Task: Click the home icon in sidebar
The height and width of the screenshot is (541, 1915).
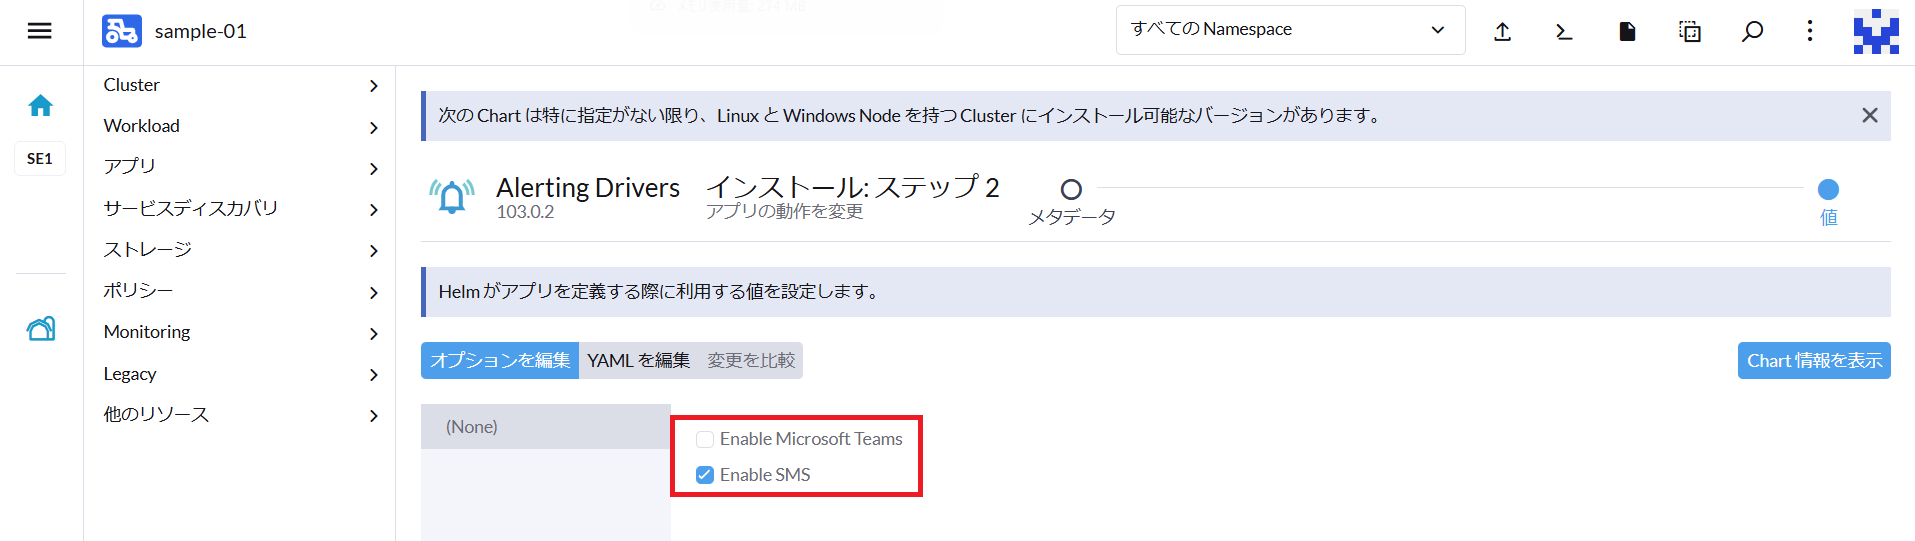Action: 40,106
